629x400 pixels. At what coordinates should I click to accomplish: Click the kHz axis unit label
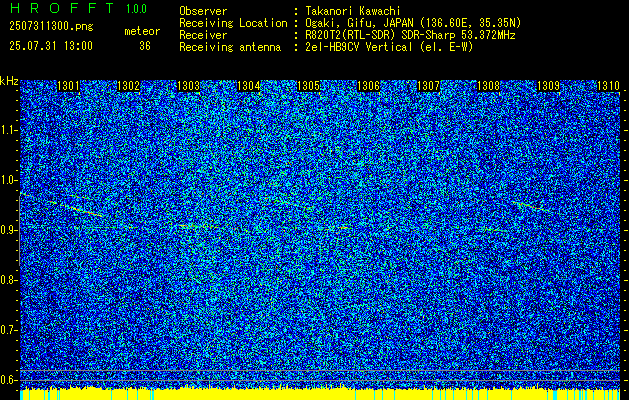pyautogui.click(x=9, y=81)
